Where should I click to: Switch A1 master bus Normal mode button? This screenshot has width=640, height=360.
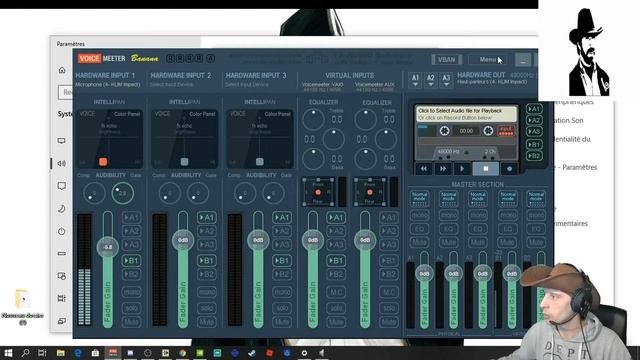coord(419,198)
